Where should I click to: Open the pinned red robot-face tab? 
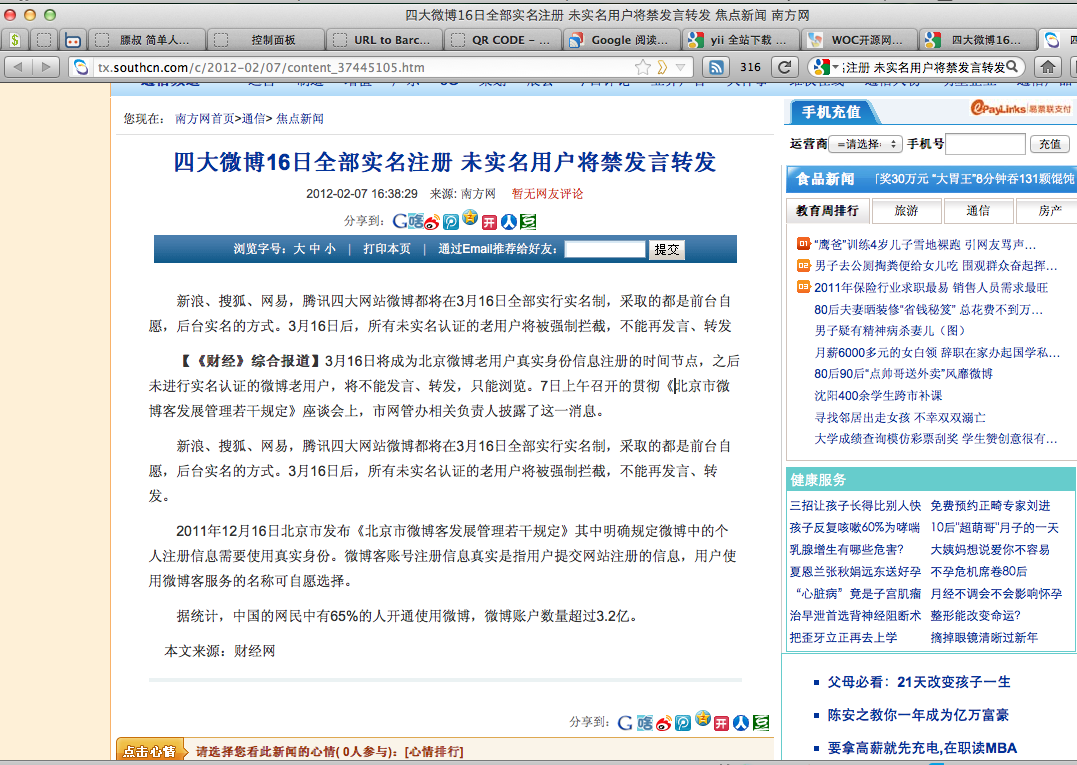coord(72,40)
